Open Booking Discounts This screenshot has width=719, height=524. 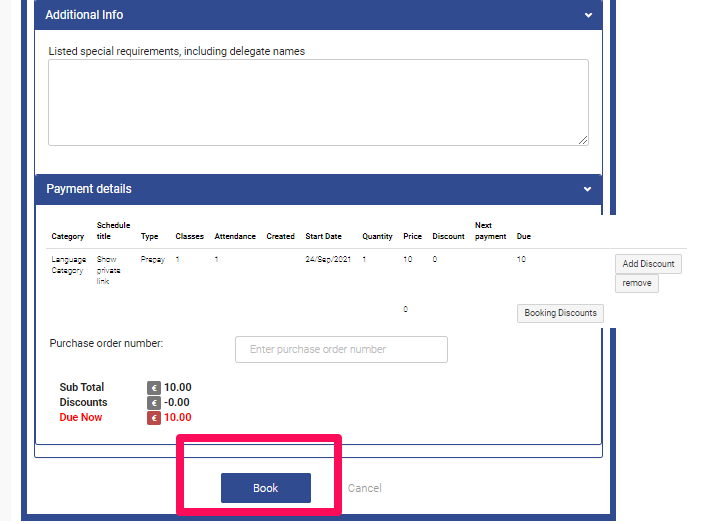pyautogui.click(x=560, y=313)
